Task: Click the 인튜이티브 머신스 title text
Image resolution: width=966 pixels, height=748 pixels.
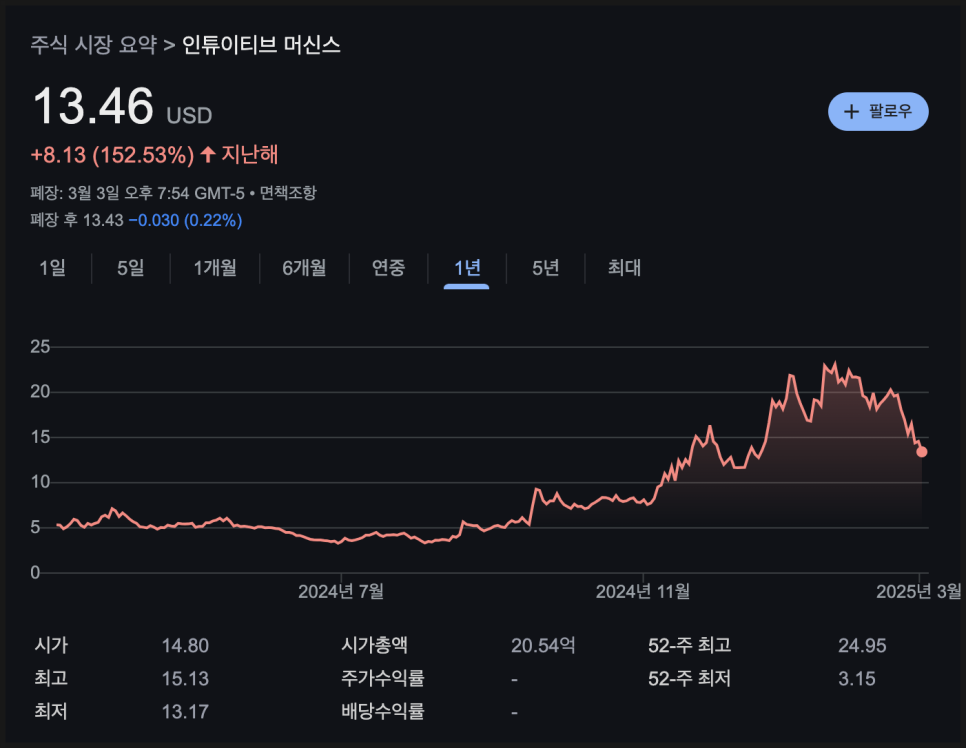Action: tap(261, 45)
